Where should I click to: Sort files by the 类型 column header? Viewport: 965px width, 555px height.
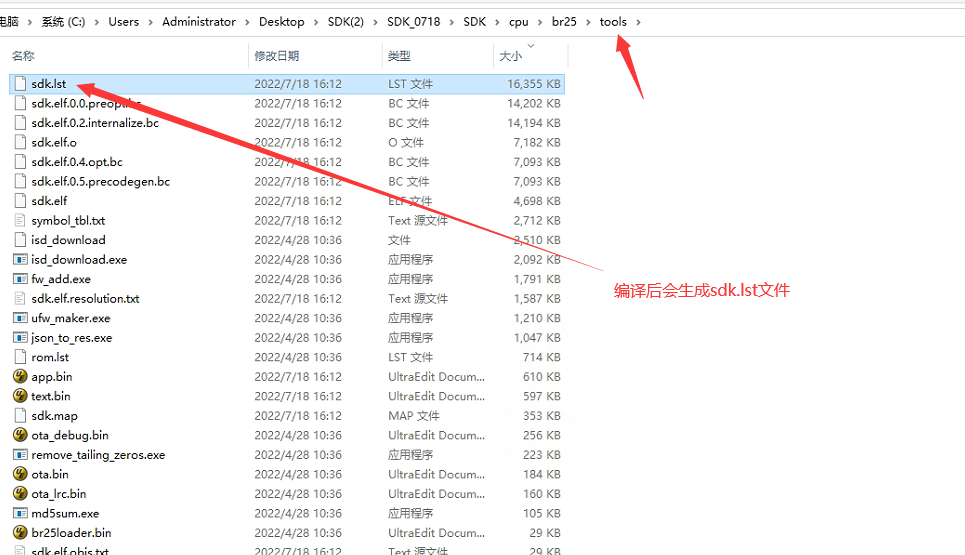[399, 56]
